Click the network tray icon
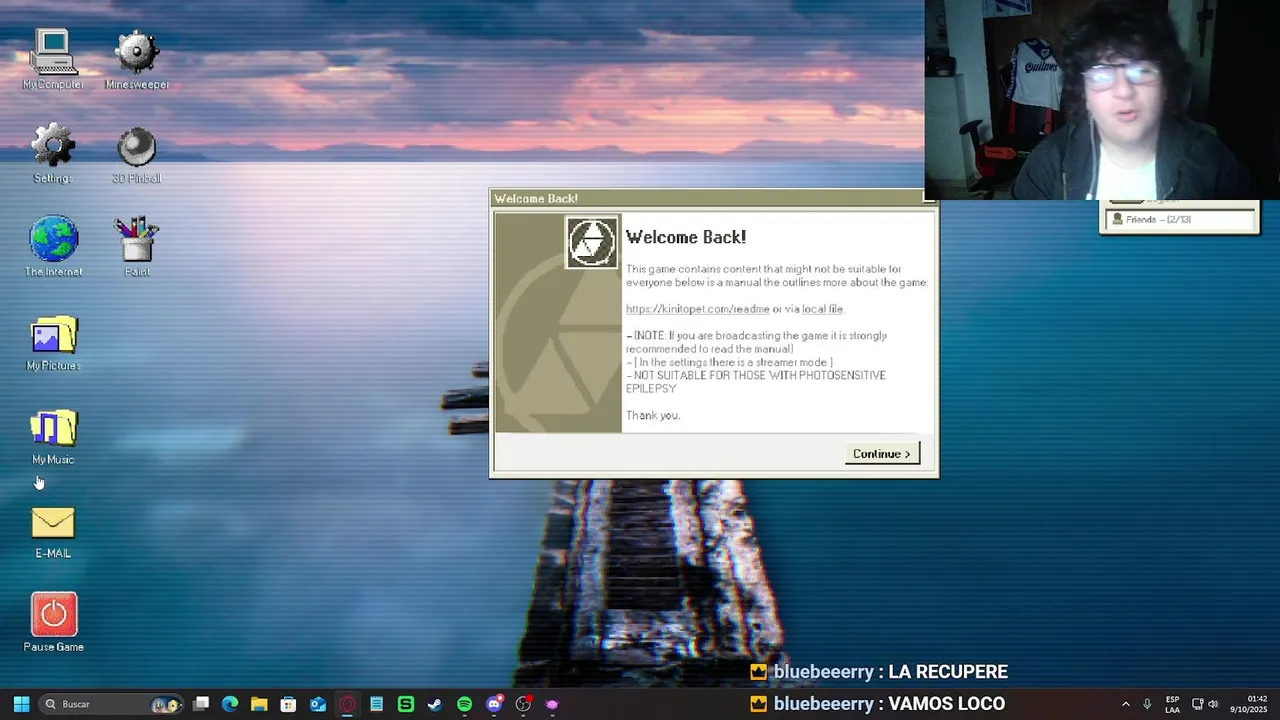Image resolution: width=1280 pixels, height=720 pixels. coord(1197,704)
